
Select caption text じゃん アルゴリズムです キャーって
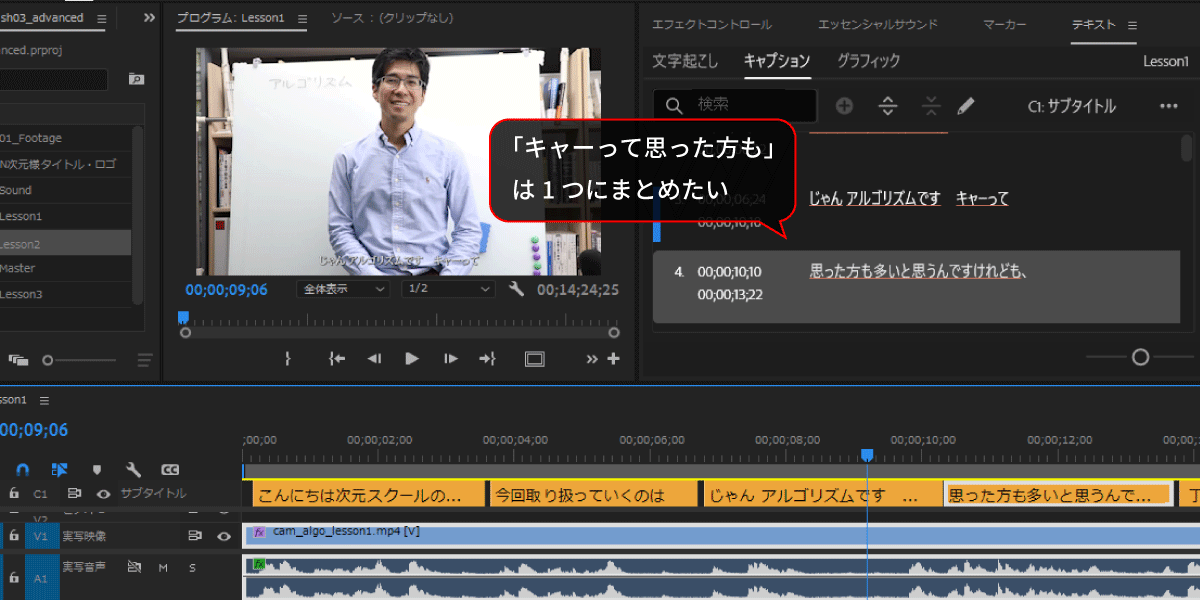point(909,199)
